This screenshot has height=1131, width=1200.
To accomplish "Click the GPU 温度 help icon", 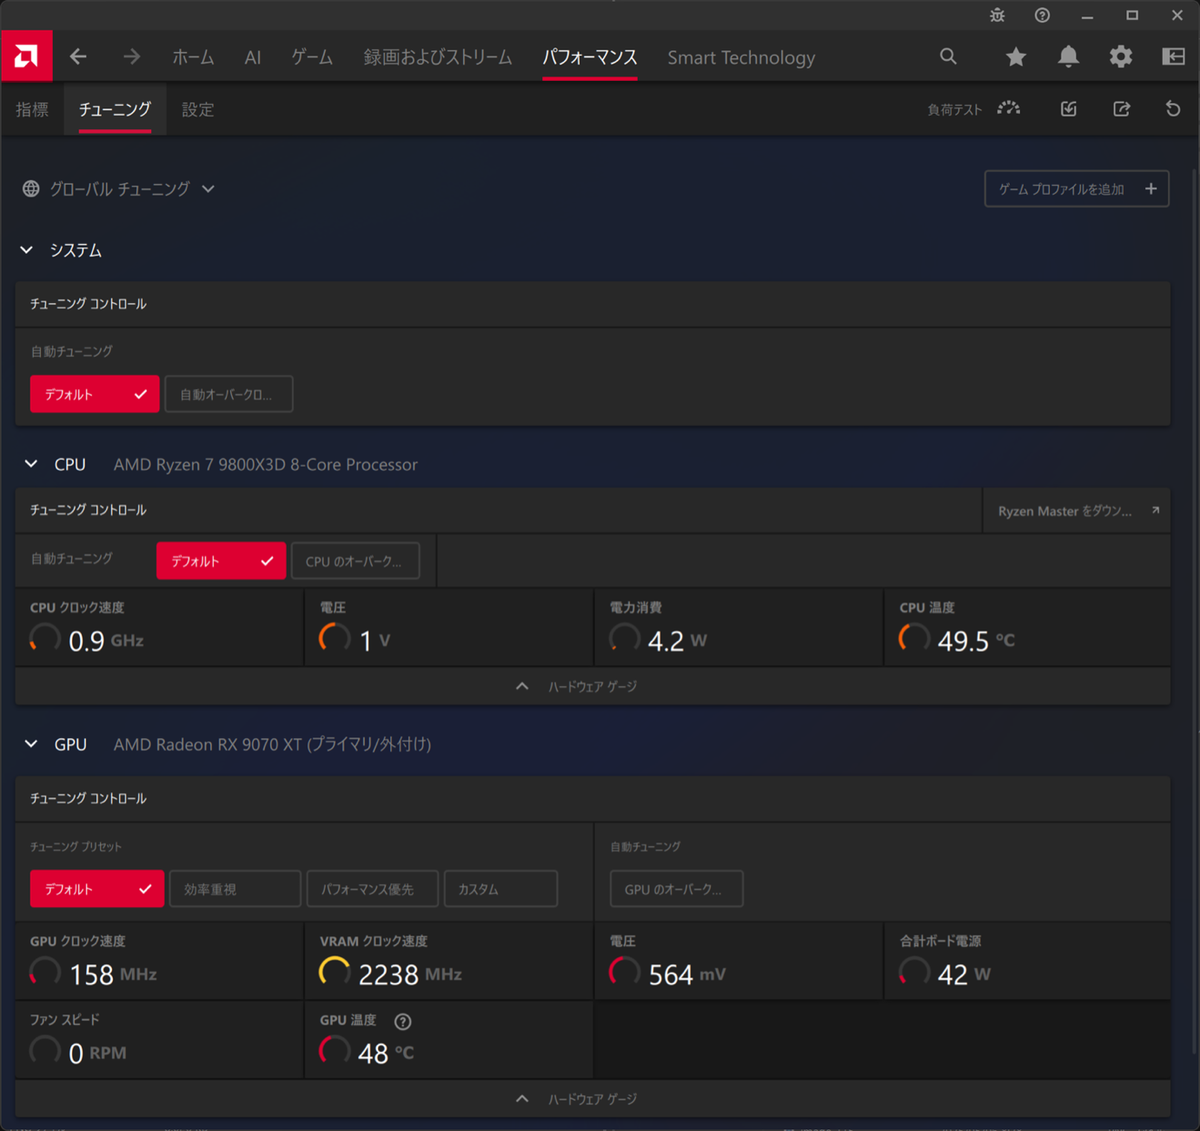I will point(403,1021).
